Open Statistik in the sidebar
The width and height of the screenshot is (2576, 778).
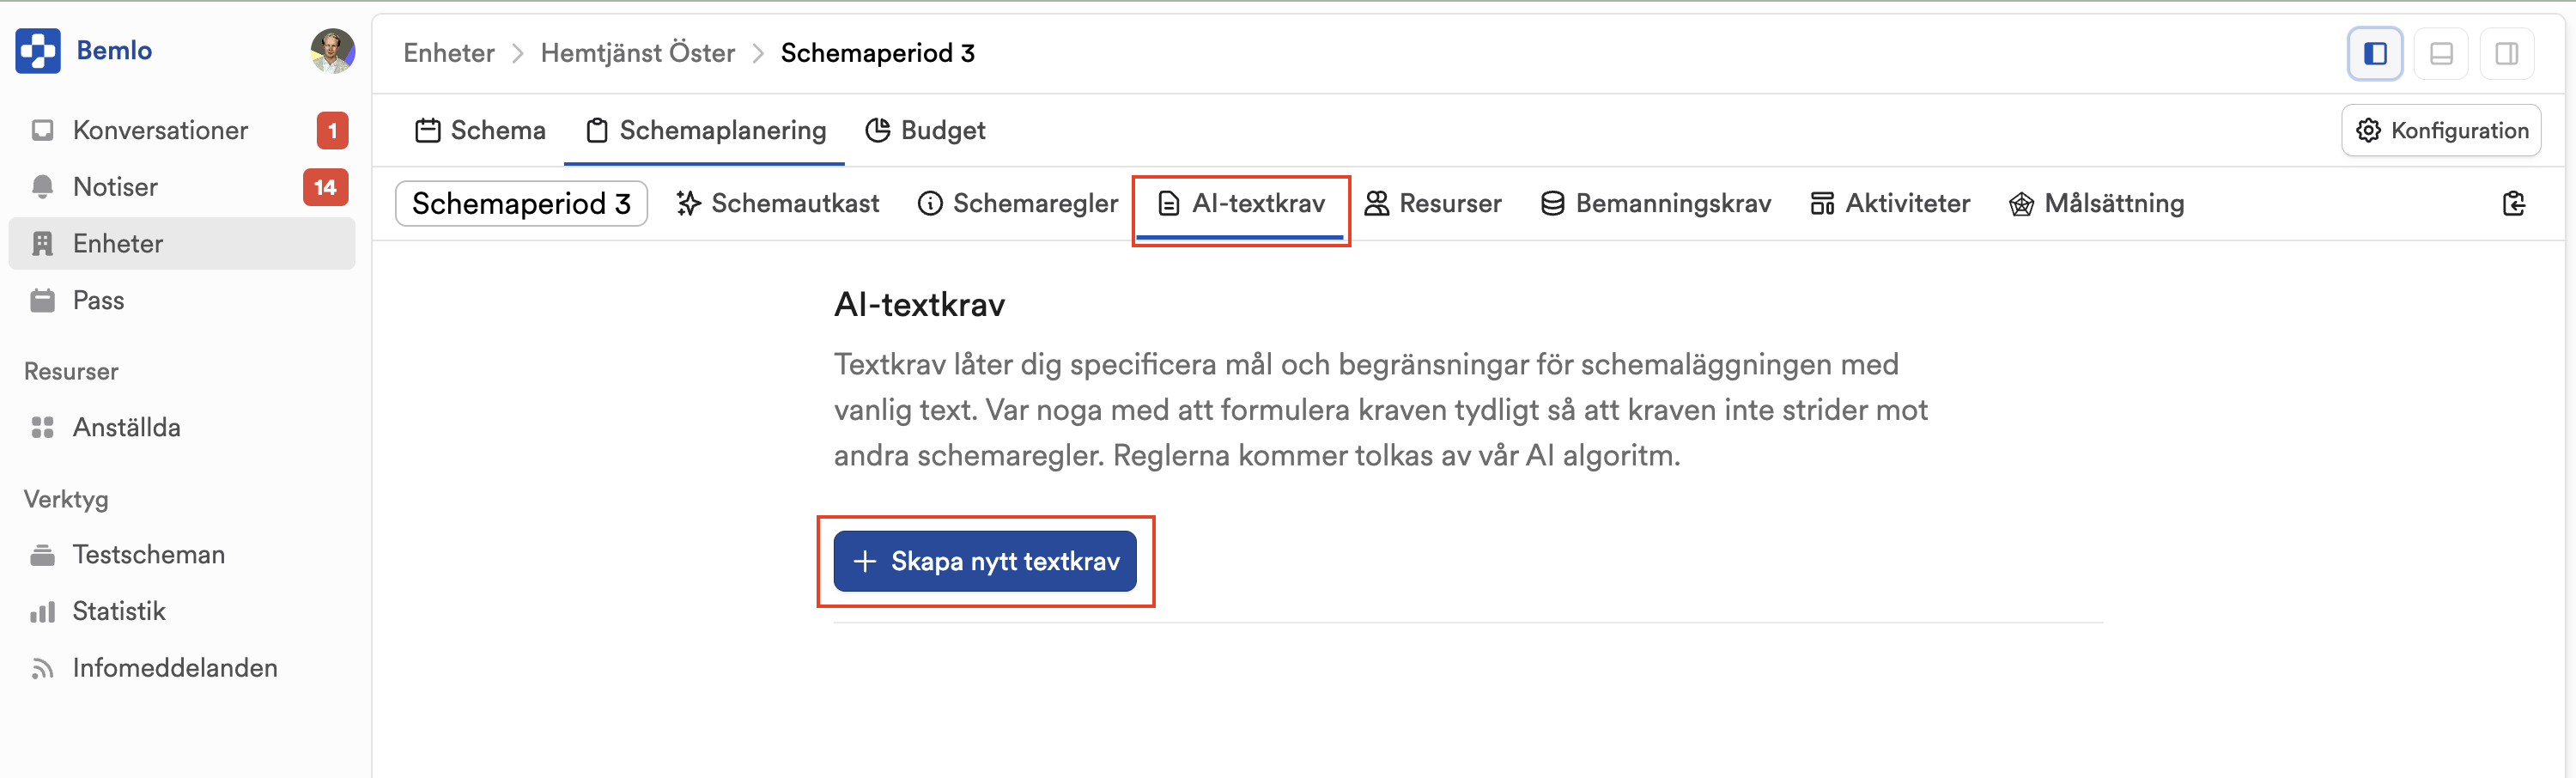coord(182,611)
